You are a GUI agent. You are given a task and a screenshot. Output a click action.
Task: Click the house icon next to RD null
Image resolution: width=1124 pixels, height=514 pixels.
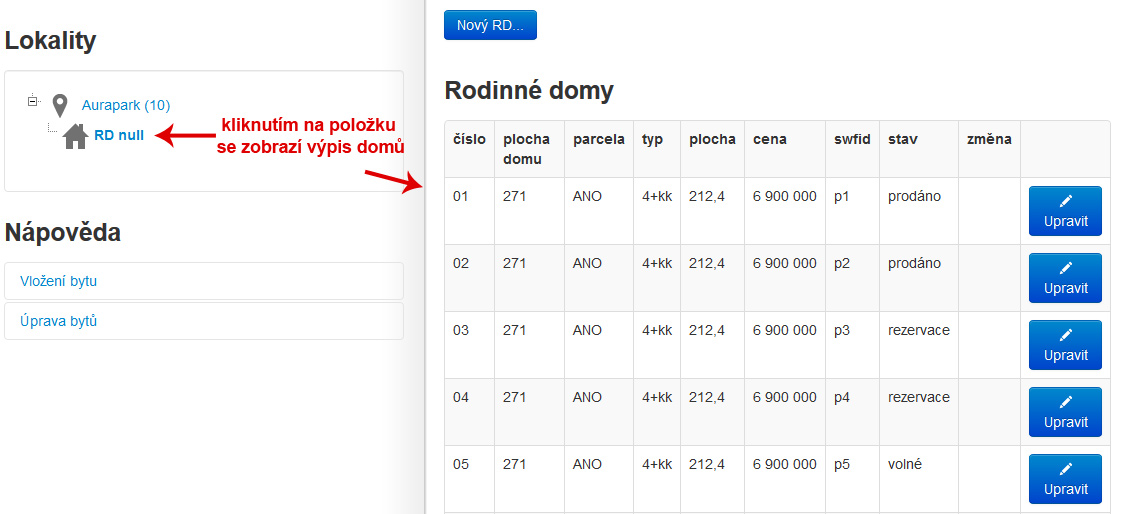click(x=75, y=136)
